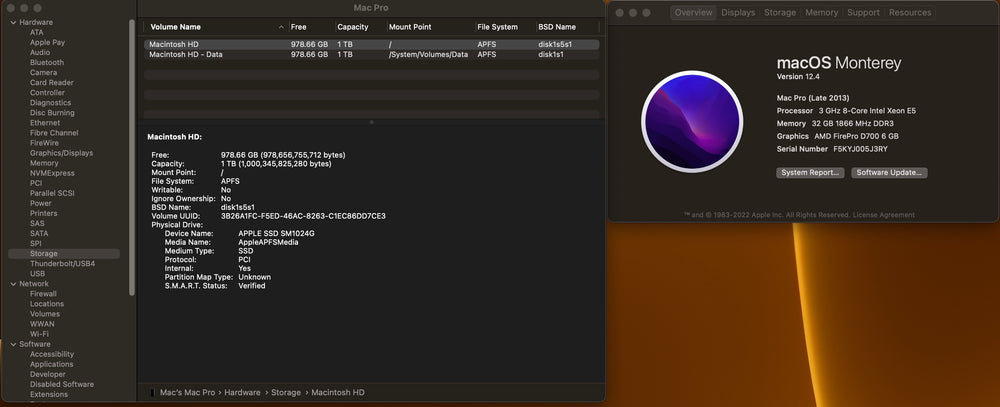Viewport: 1000px width, 407px height.
Task: Switch to Storage tab in About window
Action: coord(780,13)
